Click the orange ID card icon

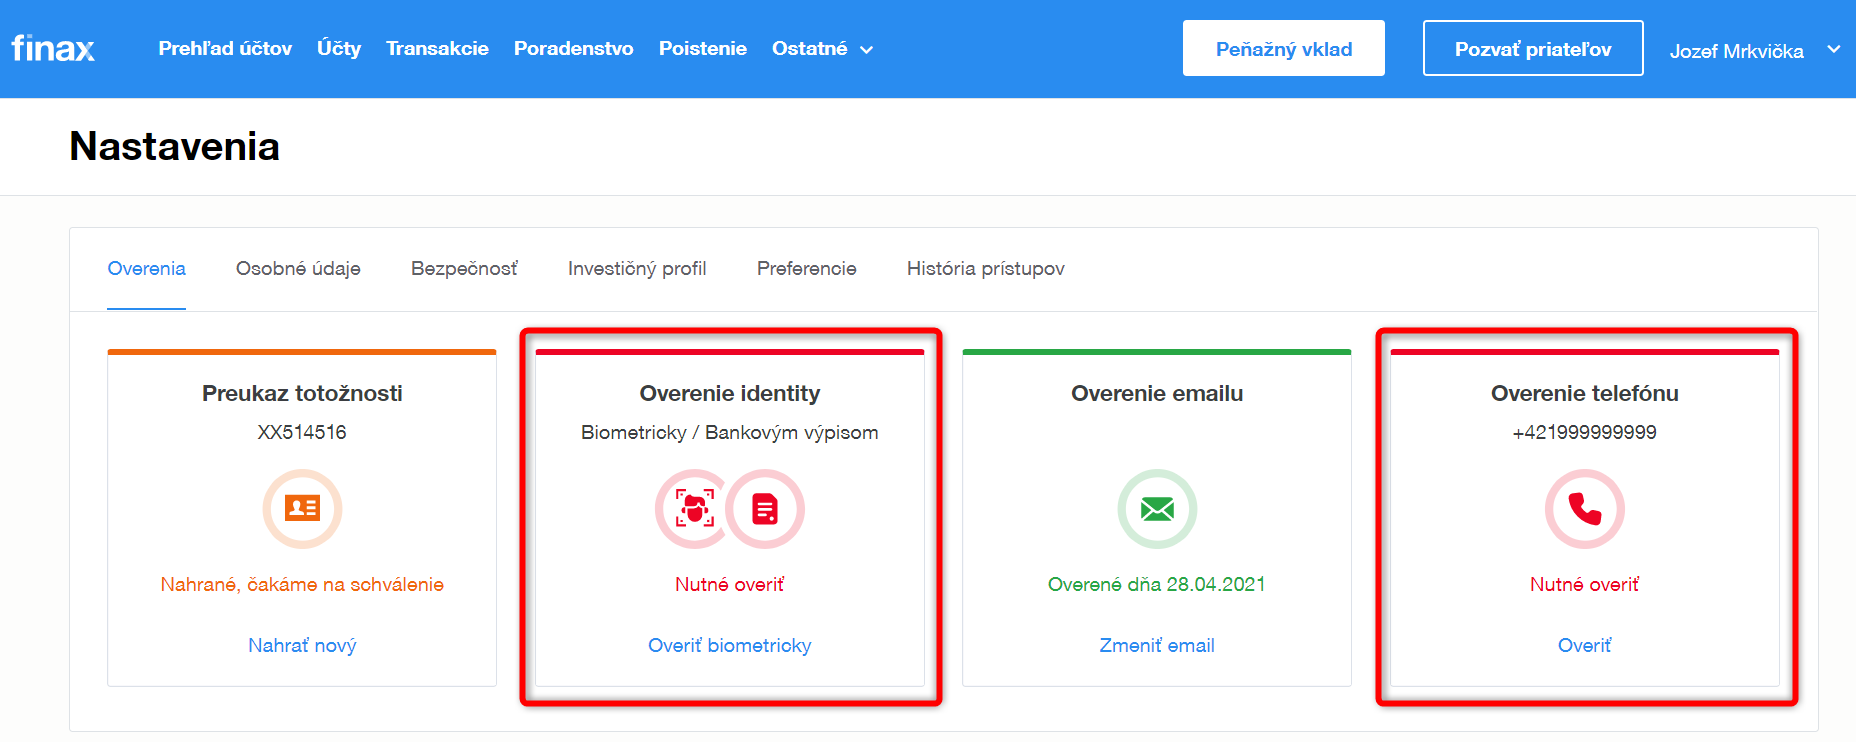pyautogui.click(x=302, y=509)
